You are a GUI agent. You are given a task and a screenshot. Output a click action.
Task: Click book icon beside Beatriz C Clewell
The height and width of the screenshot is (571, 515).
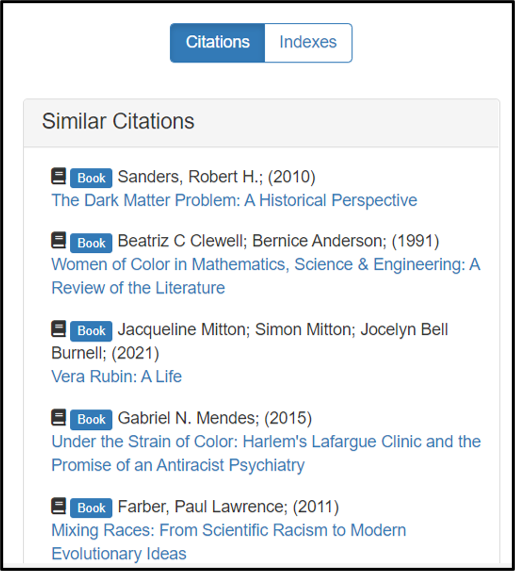58,240
